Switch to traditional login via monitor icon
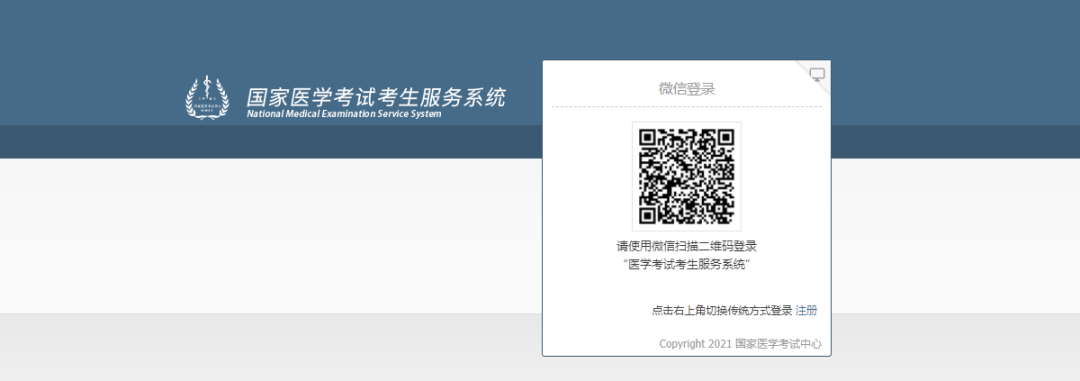This screenshot has height=381, width=1080. coord(817,74)
